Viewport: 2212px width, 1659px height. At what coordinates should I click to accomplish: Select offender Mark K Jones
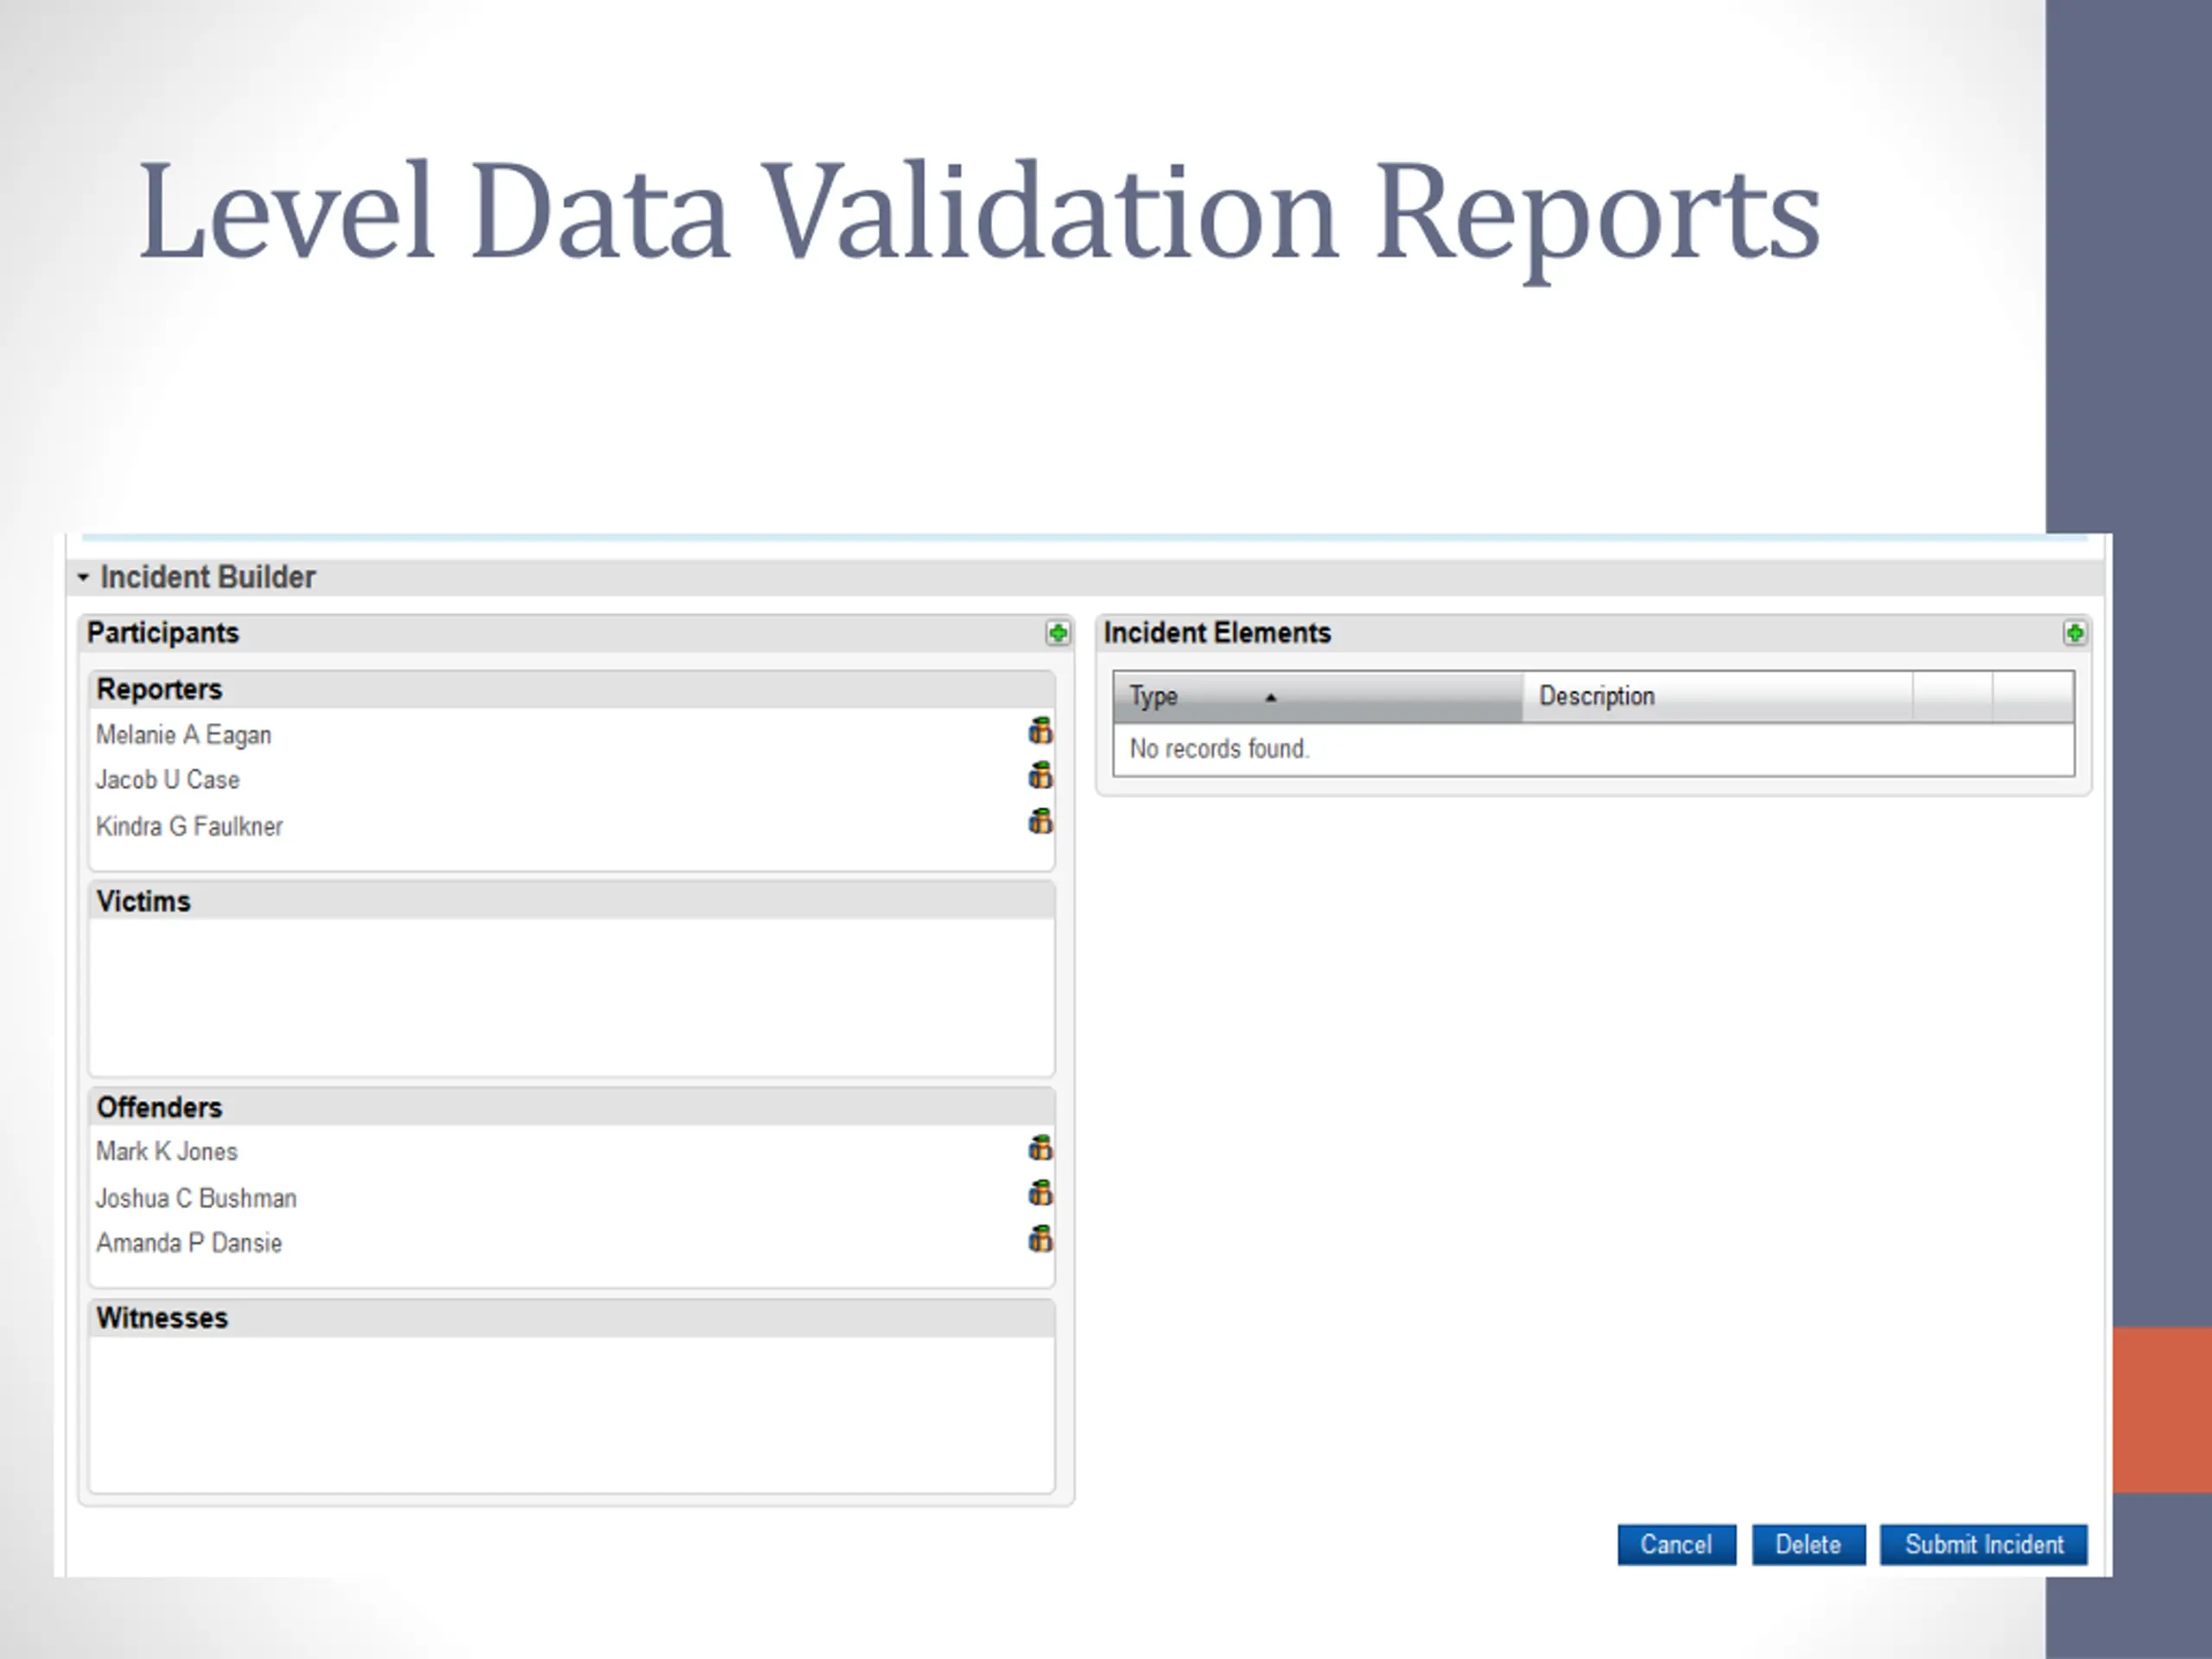tap(167, 1152)
